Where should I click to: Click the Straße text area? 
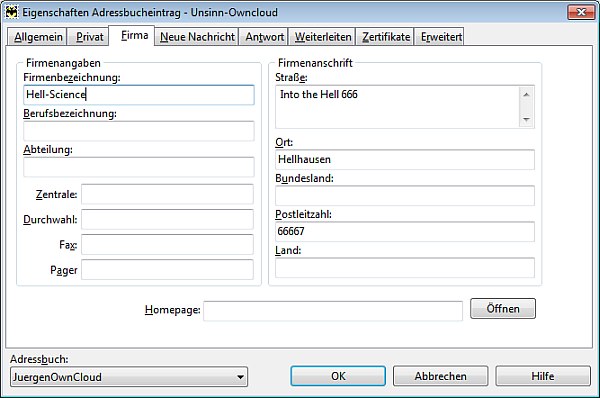(397, 107)
